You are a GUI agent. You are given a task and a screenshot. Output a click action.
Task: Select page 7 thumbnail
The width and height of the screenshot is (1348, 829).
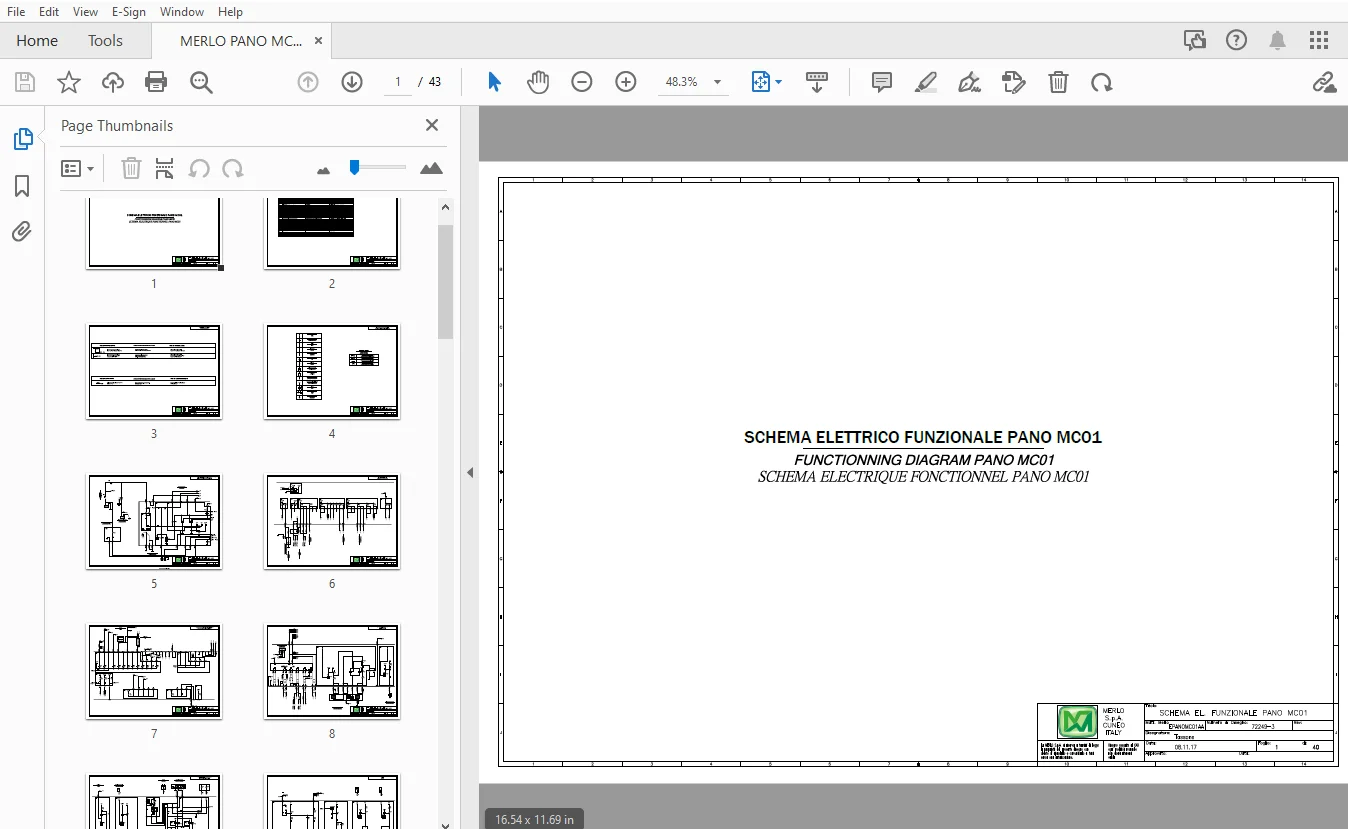point(154,671)
